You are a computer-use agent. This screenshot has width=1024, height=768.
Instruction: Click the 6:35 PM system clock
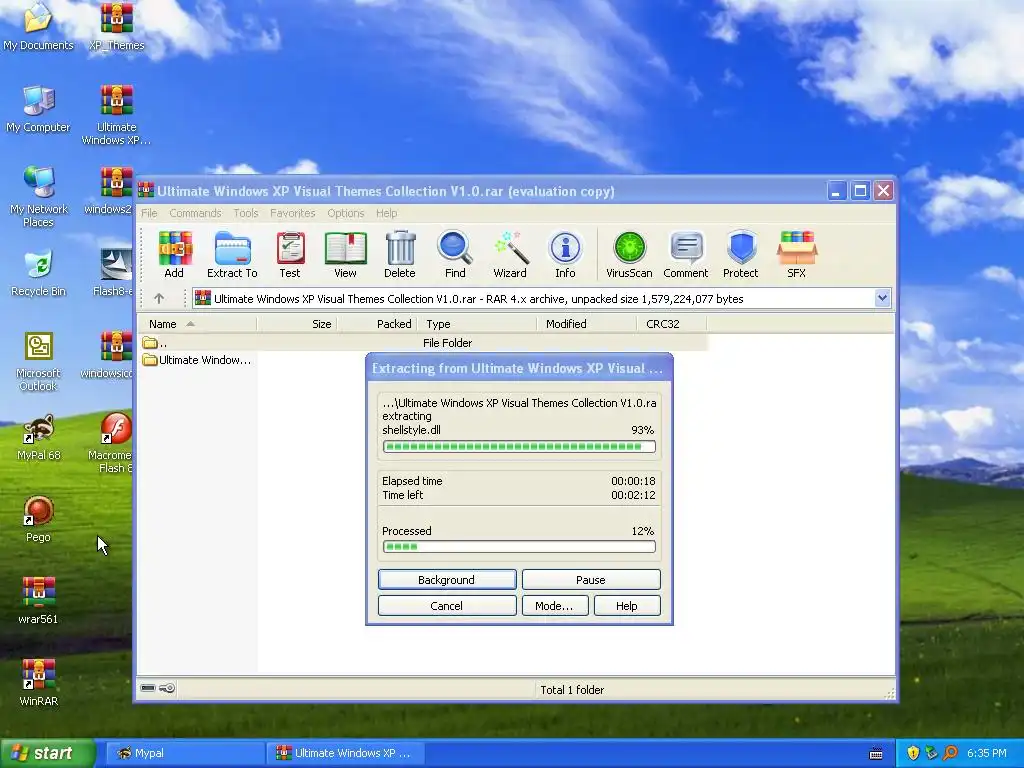[x=987, y=753]
